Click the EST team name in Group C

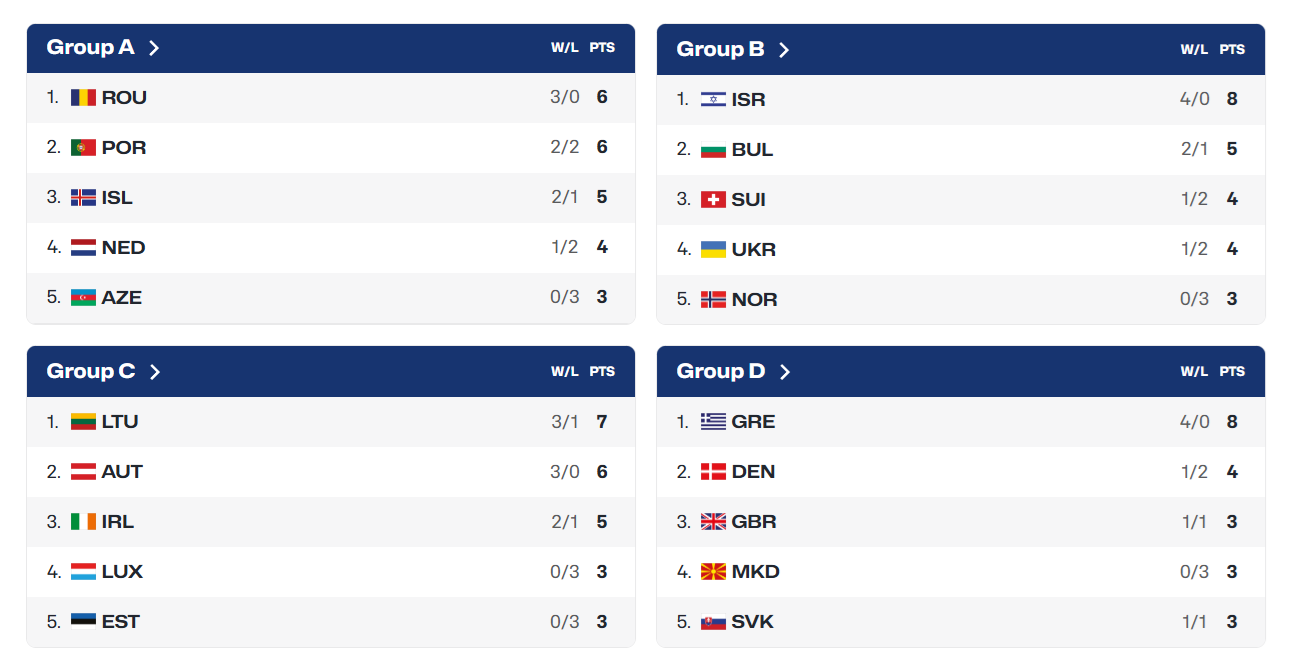(121, 622)
